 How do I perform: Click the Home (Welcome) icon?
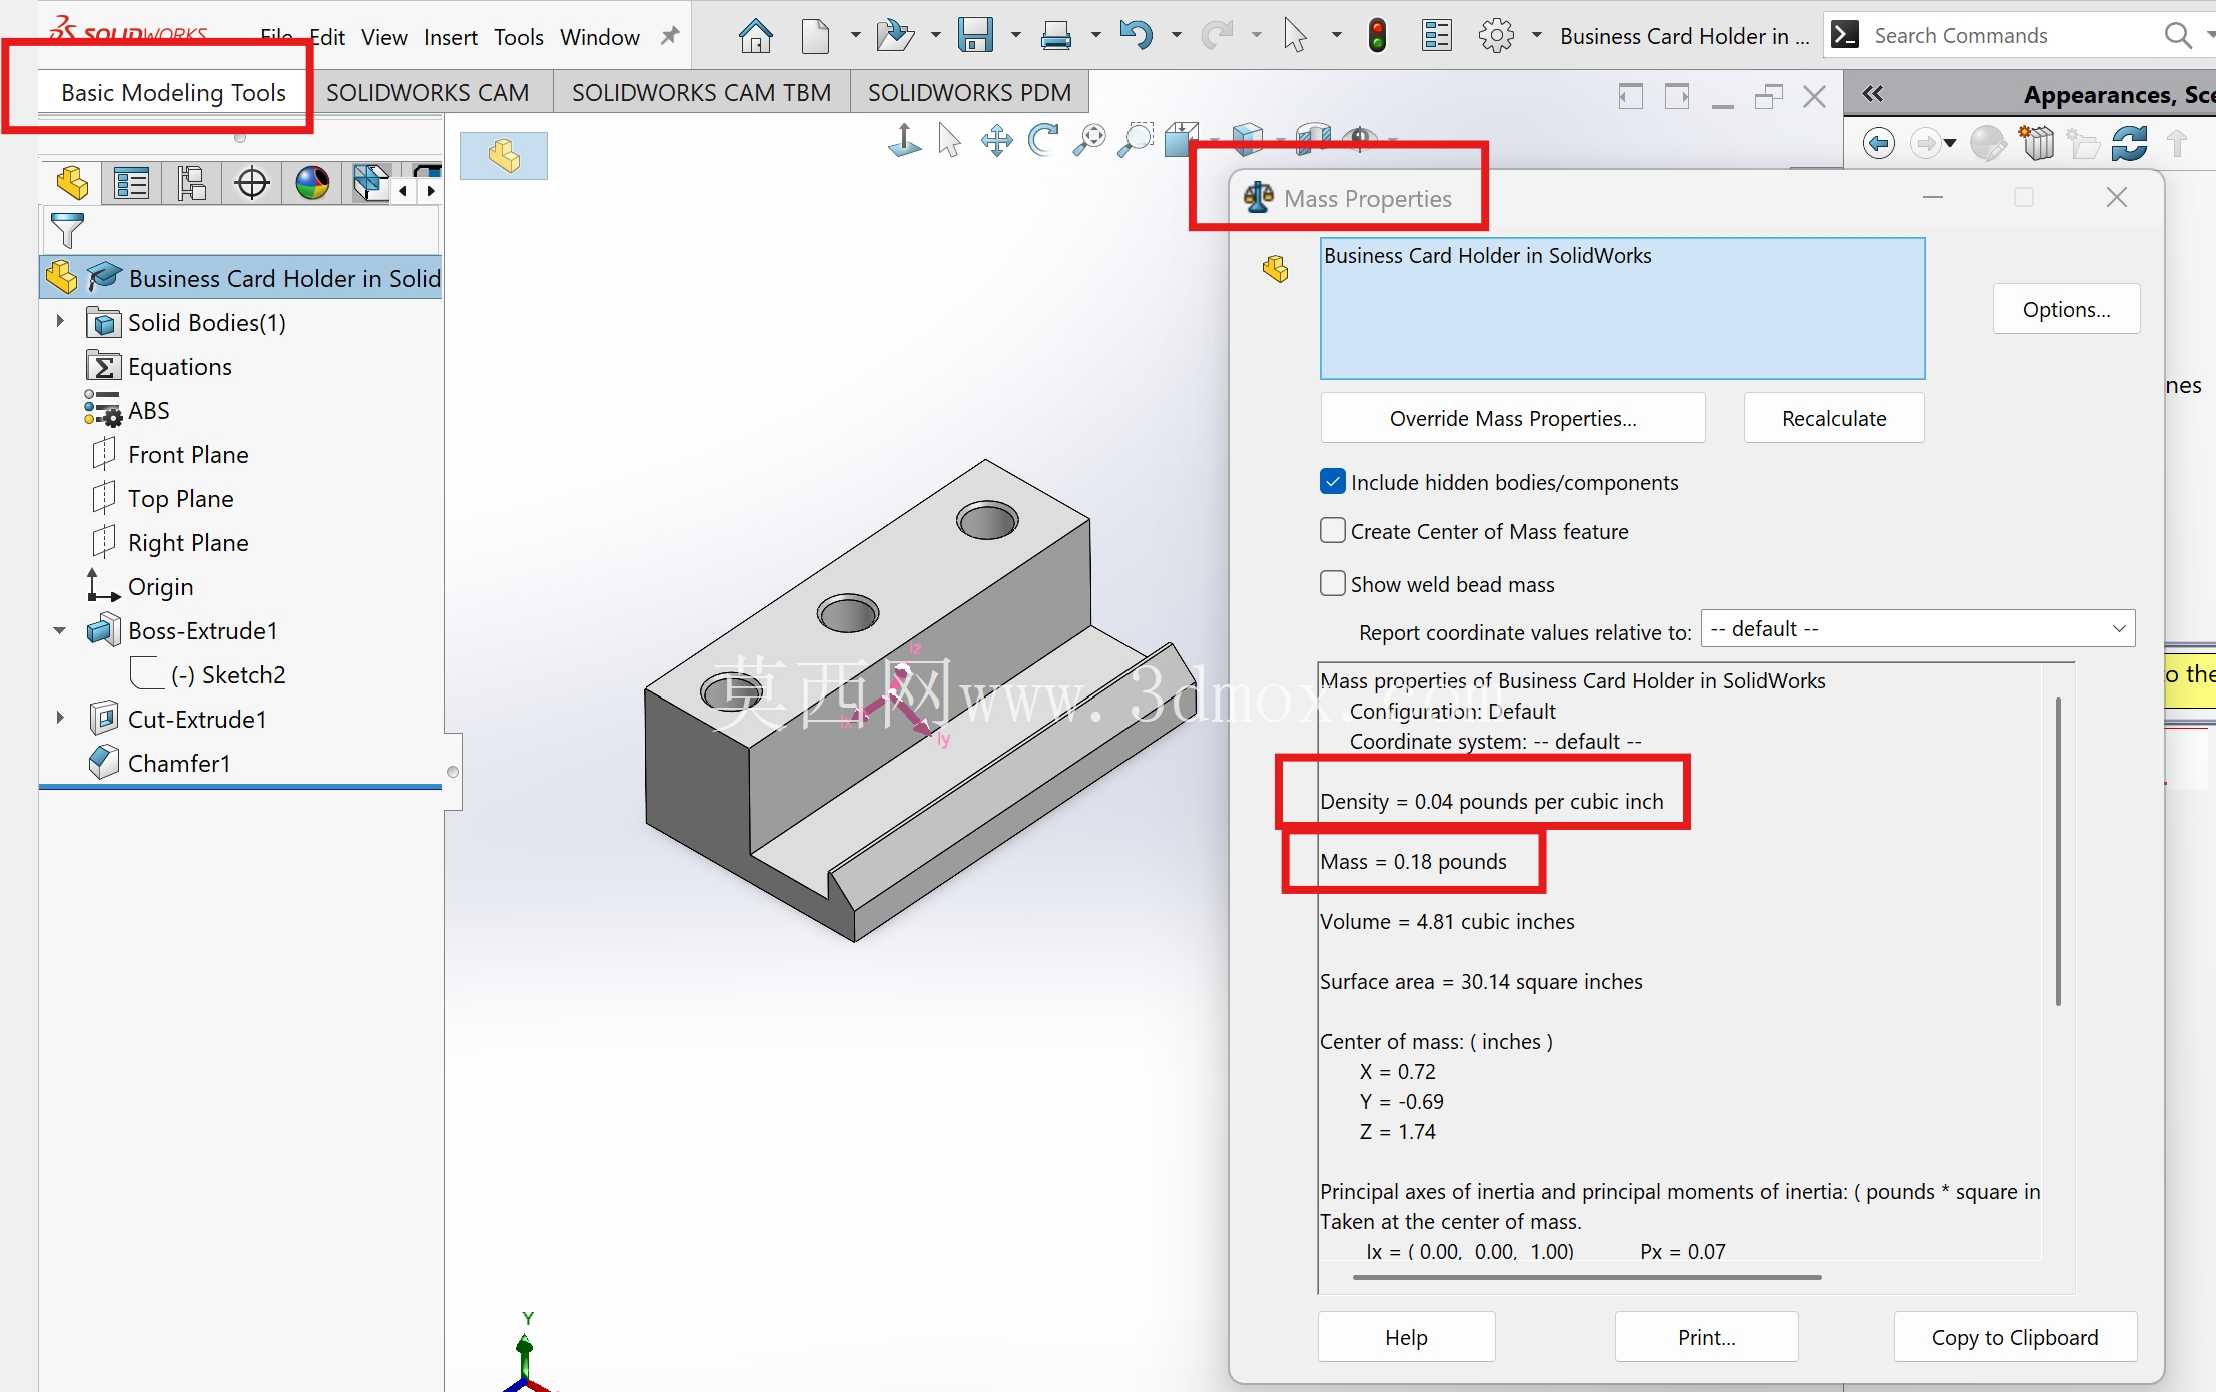coord(755,36)
